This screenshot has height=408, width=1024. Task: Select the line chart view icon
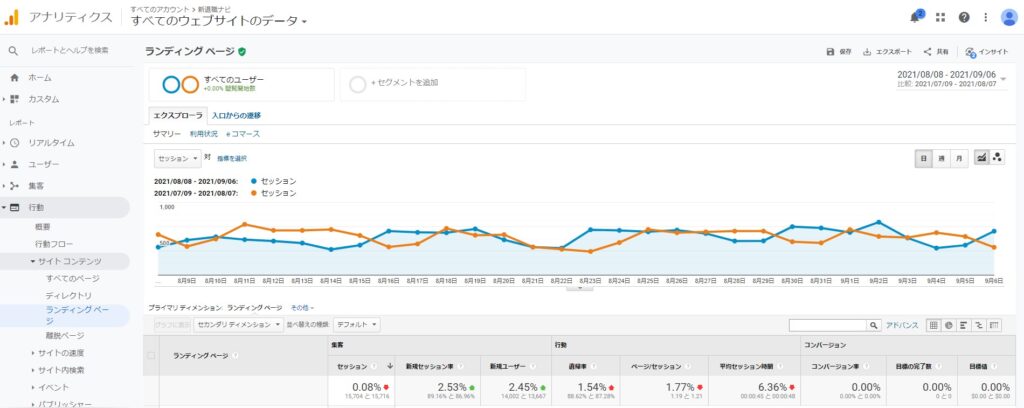point(981,157)
